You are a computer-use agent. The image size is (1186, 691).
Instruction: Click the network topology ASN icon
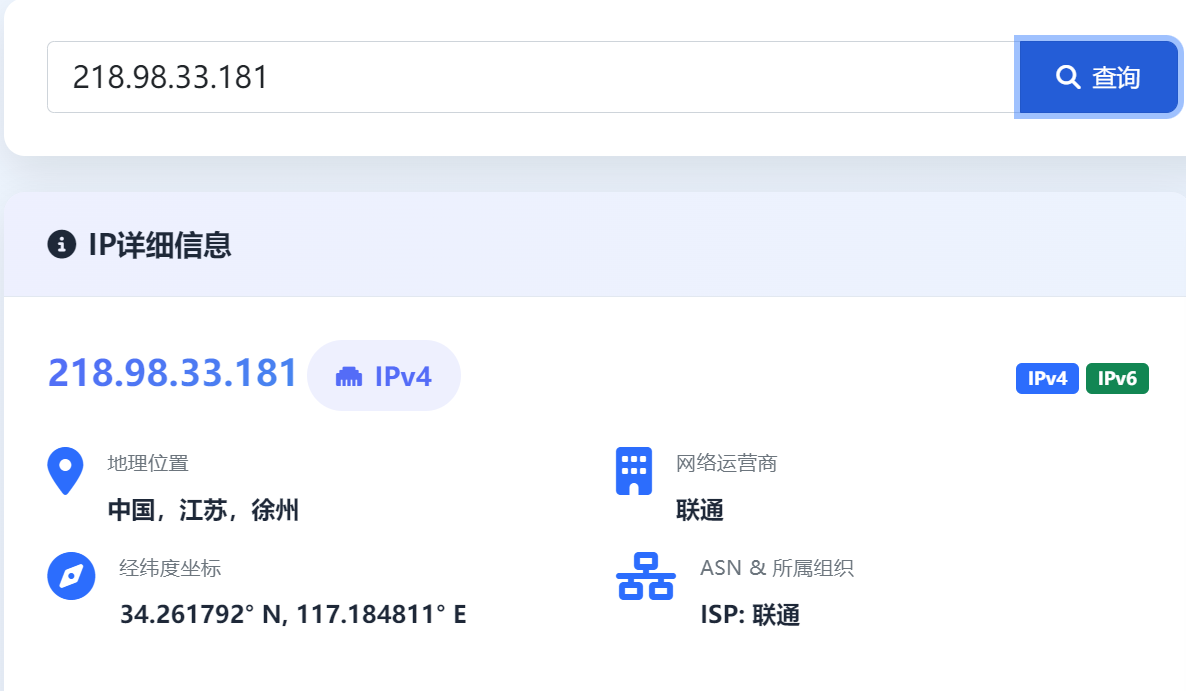pyautogui.click(x=645, y=576)
